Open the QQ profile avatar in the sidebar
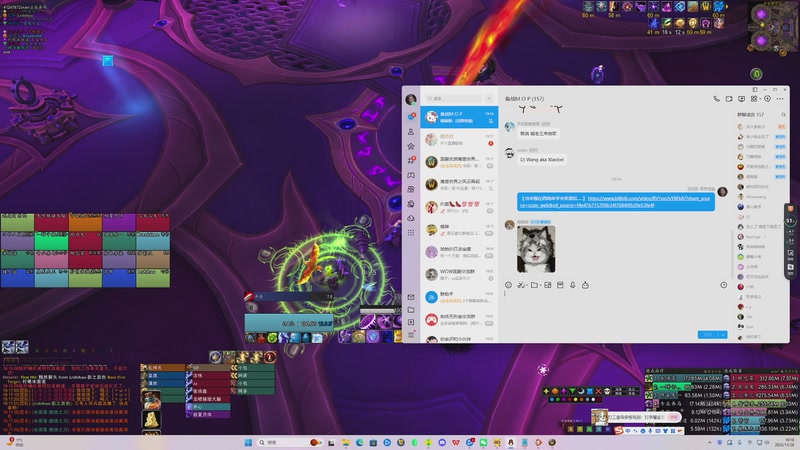This screenshot has width=800, height=450. tap(411, 99)
